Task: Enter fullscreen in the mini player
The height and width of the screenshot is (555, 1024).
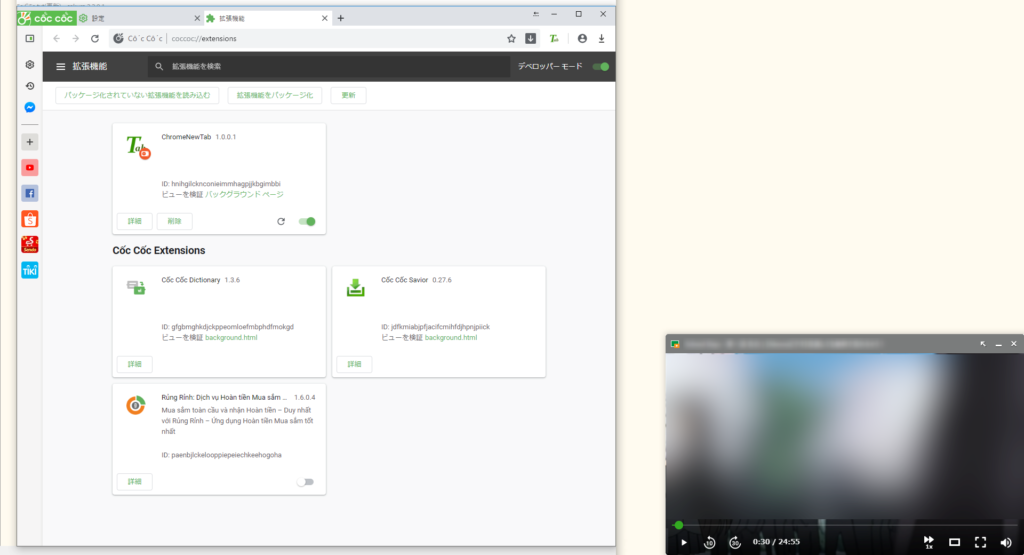Action: (x=980, y=542)
